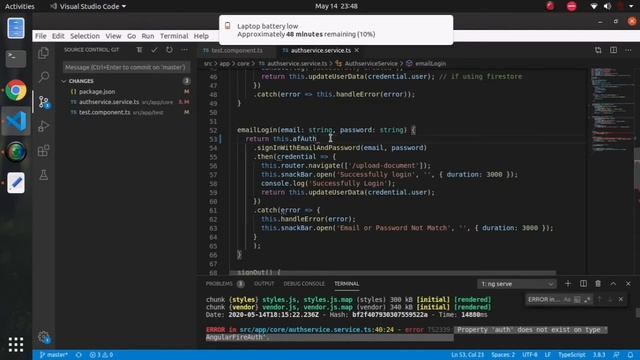Change UTF-8 encoding in status bar
The width and height of the screenshot is (640, 360).
[530, 355]
